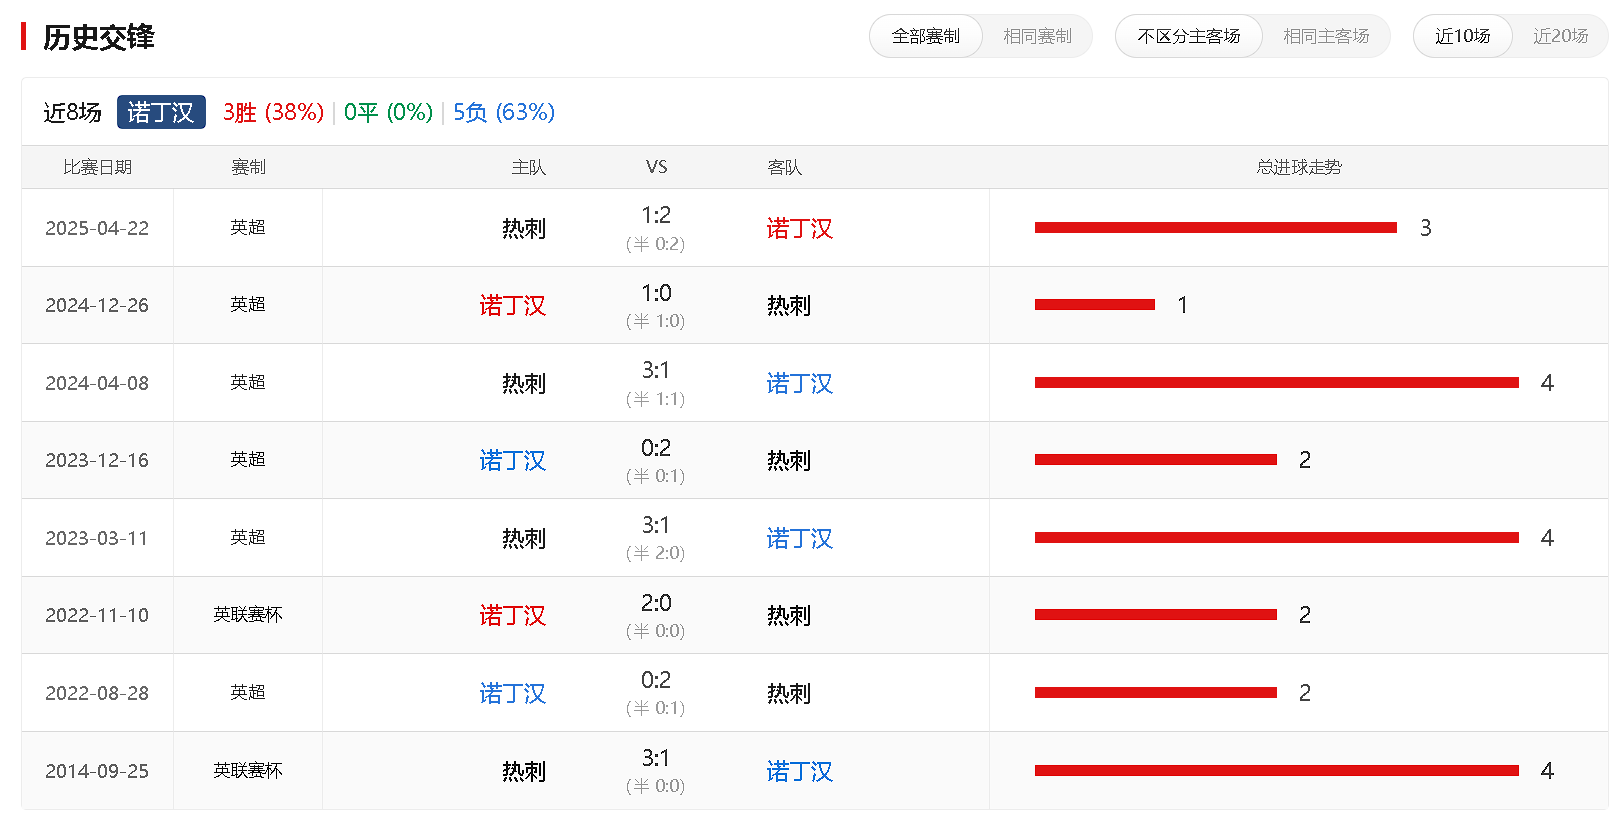Click the 3胜 (38%) win statistic
The width and height of the screenshot is (1620, 833).
click(x=273, y=112)
